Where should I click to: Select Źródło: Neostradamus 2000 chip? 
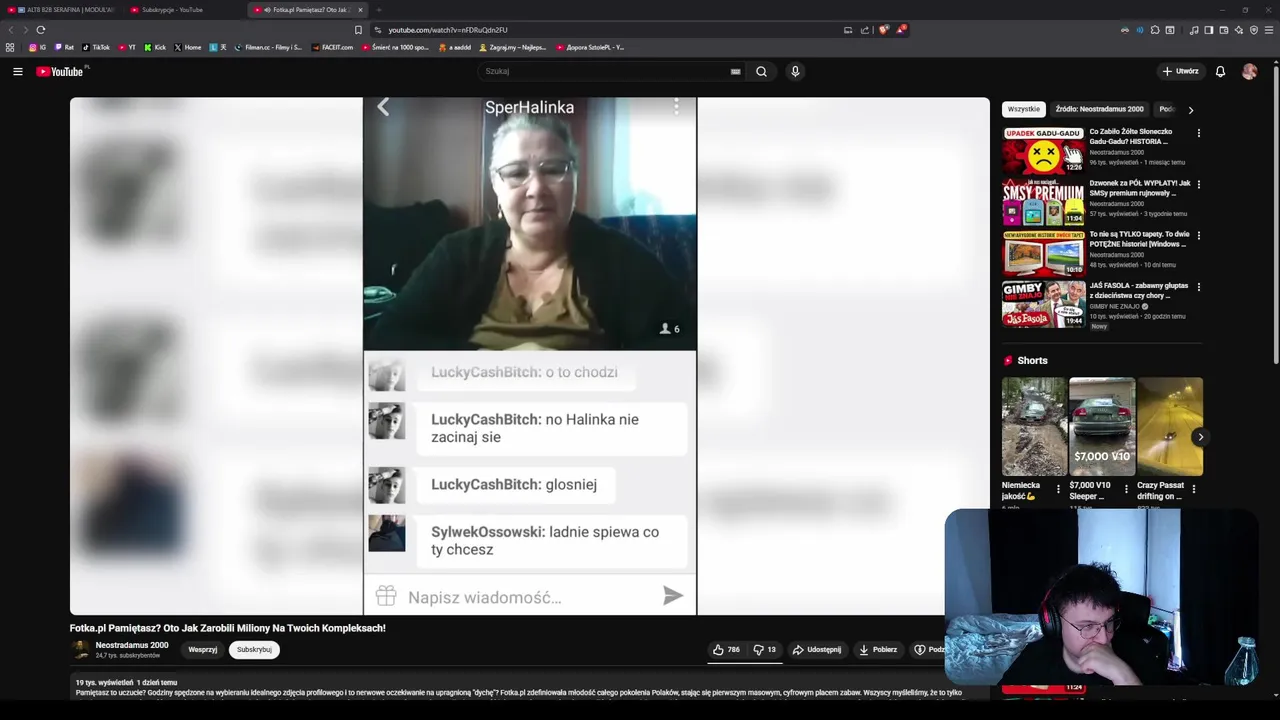pyautogui.click(x=1099, y=109)
